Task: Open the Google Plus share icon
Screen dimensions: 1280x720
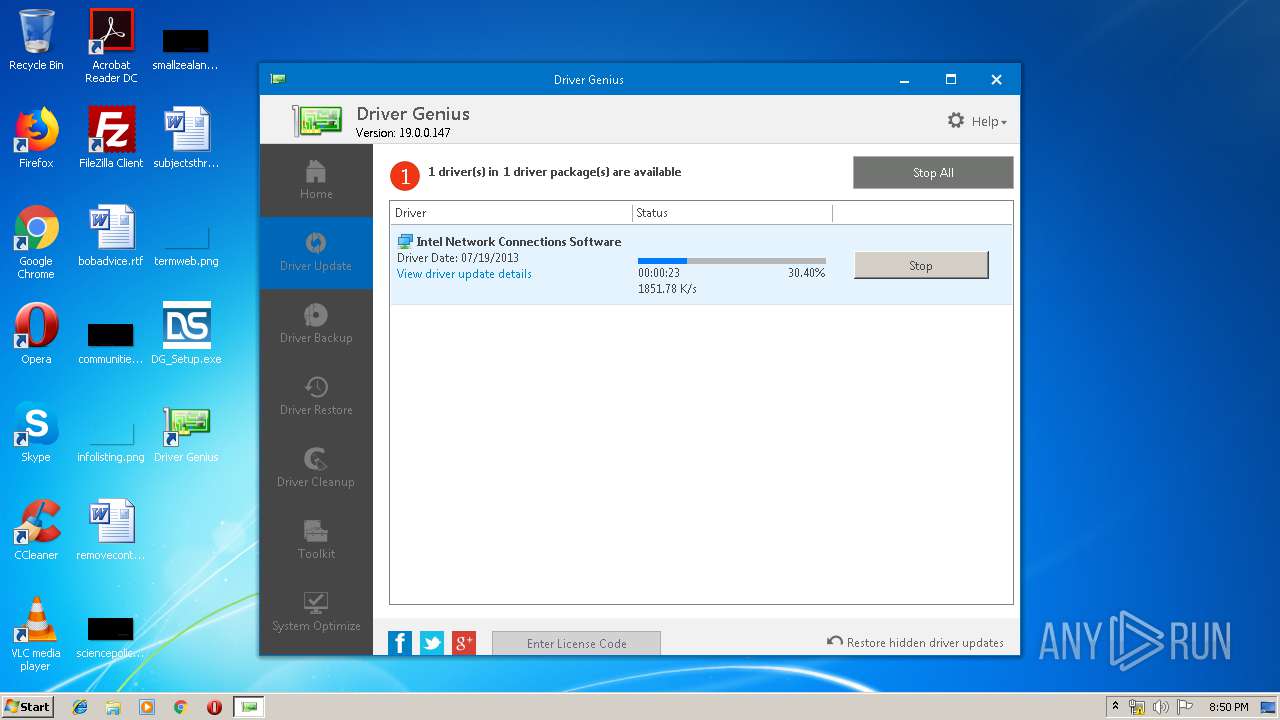Action: click(464, 643)
